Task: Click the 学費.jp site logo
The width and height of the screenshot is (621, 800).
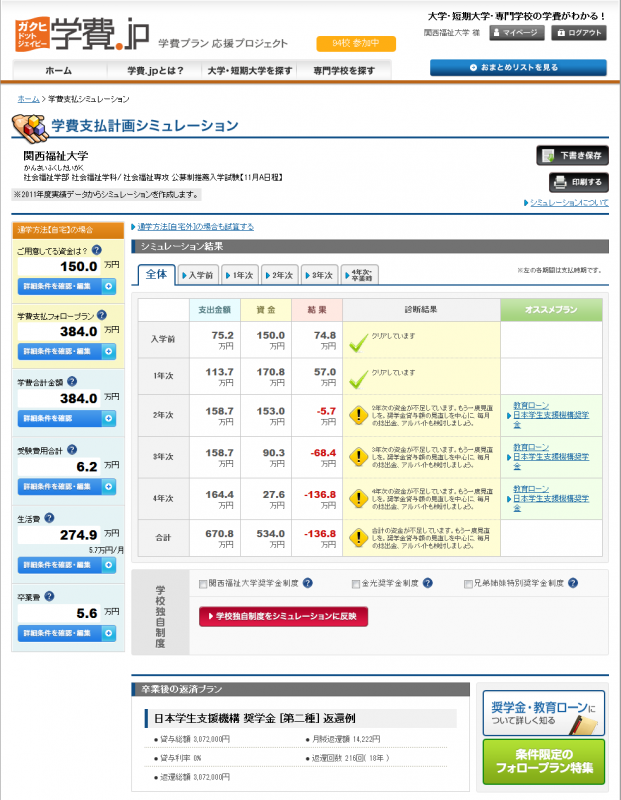Action: tap(82, 34)
